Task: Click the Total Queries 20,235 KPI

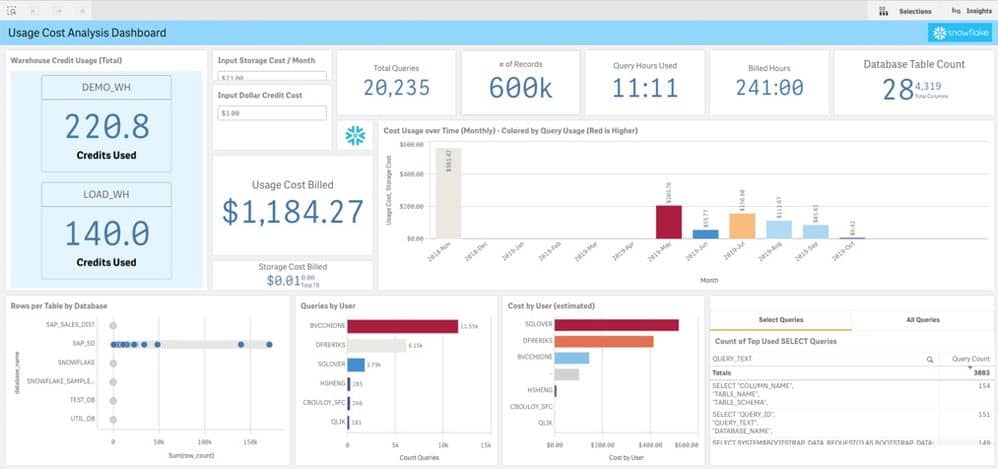Action: pos(396,82)
